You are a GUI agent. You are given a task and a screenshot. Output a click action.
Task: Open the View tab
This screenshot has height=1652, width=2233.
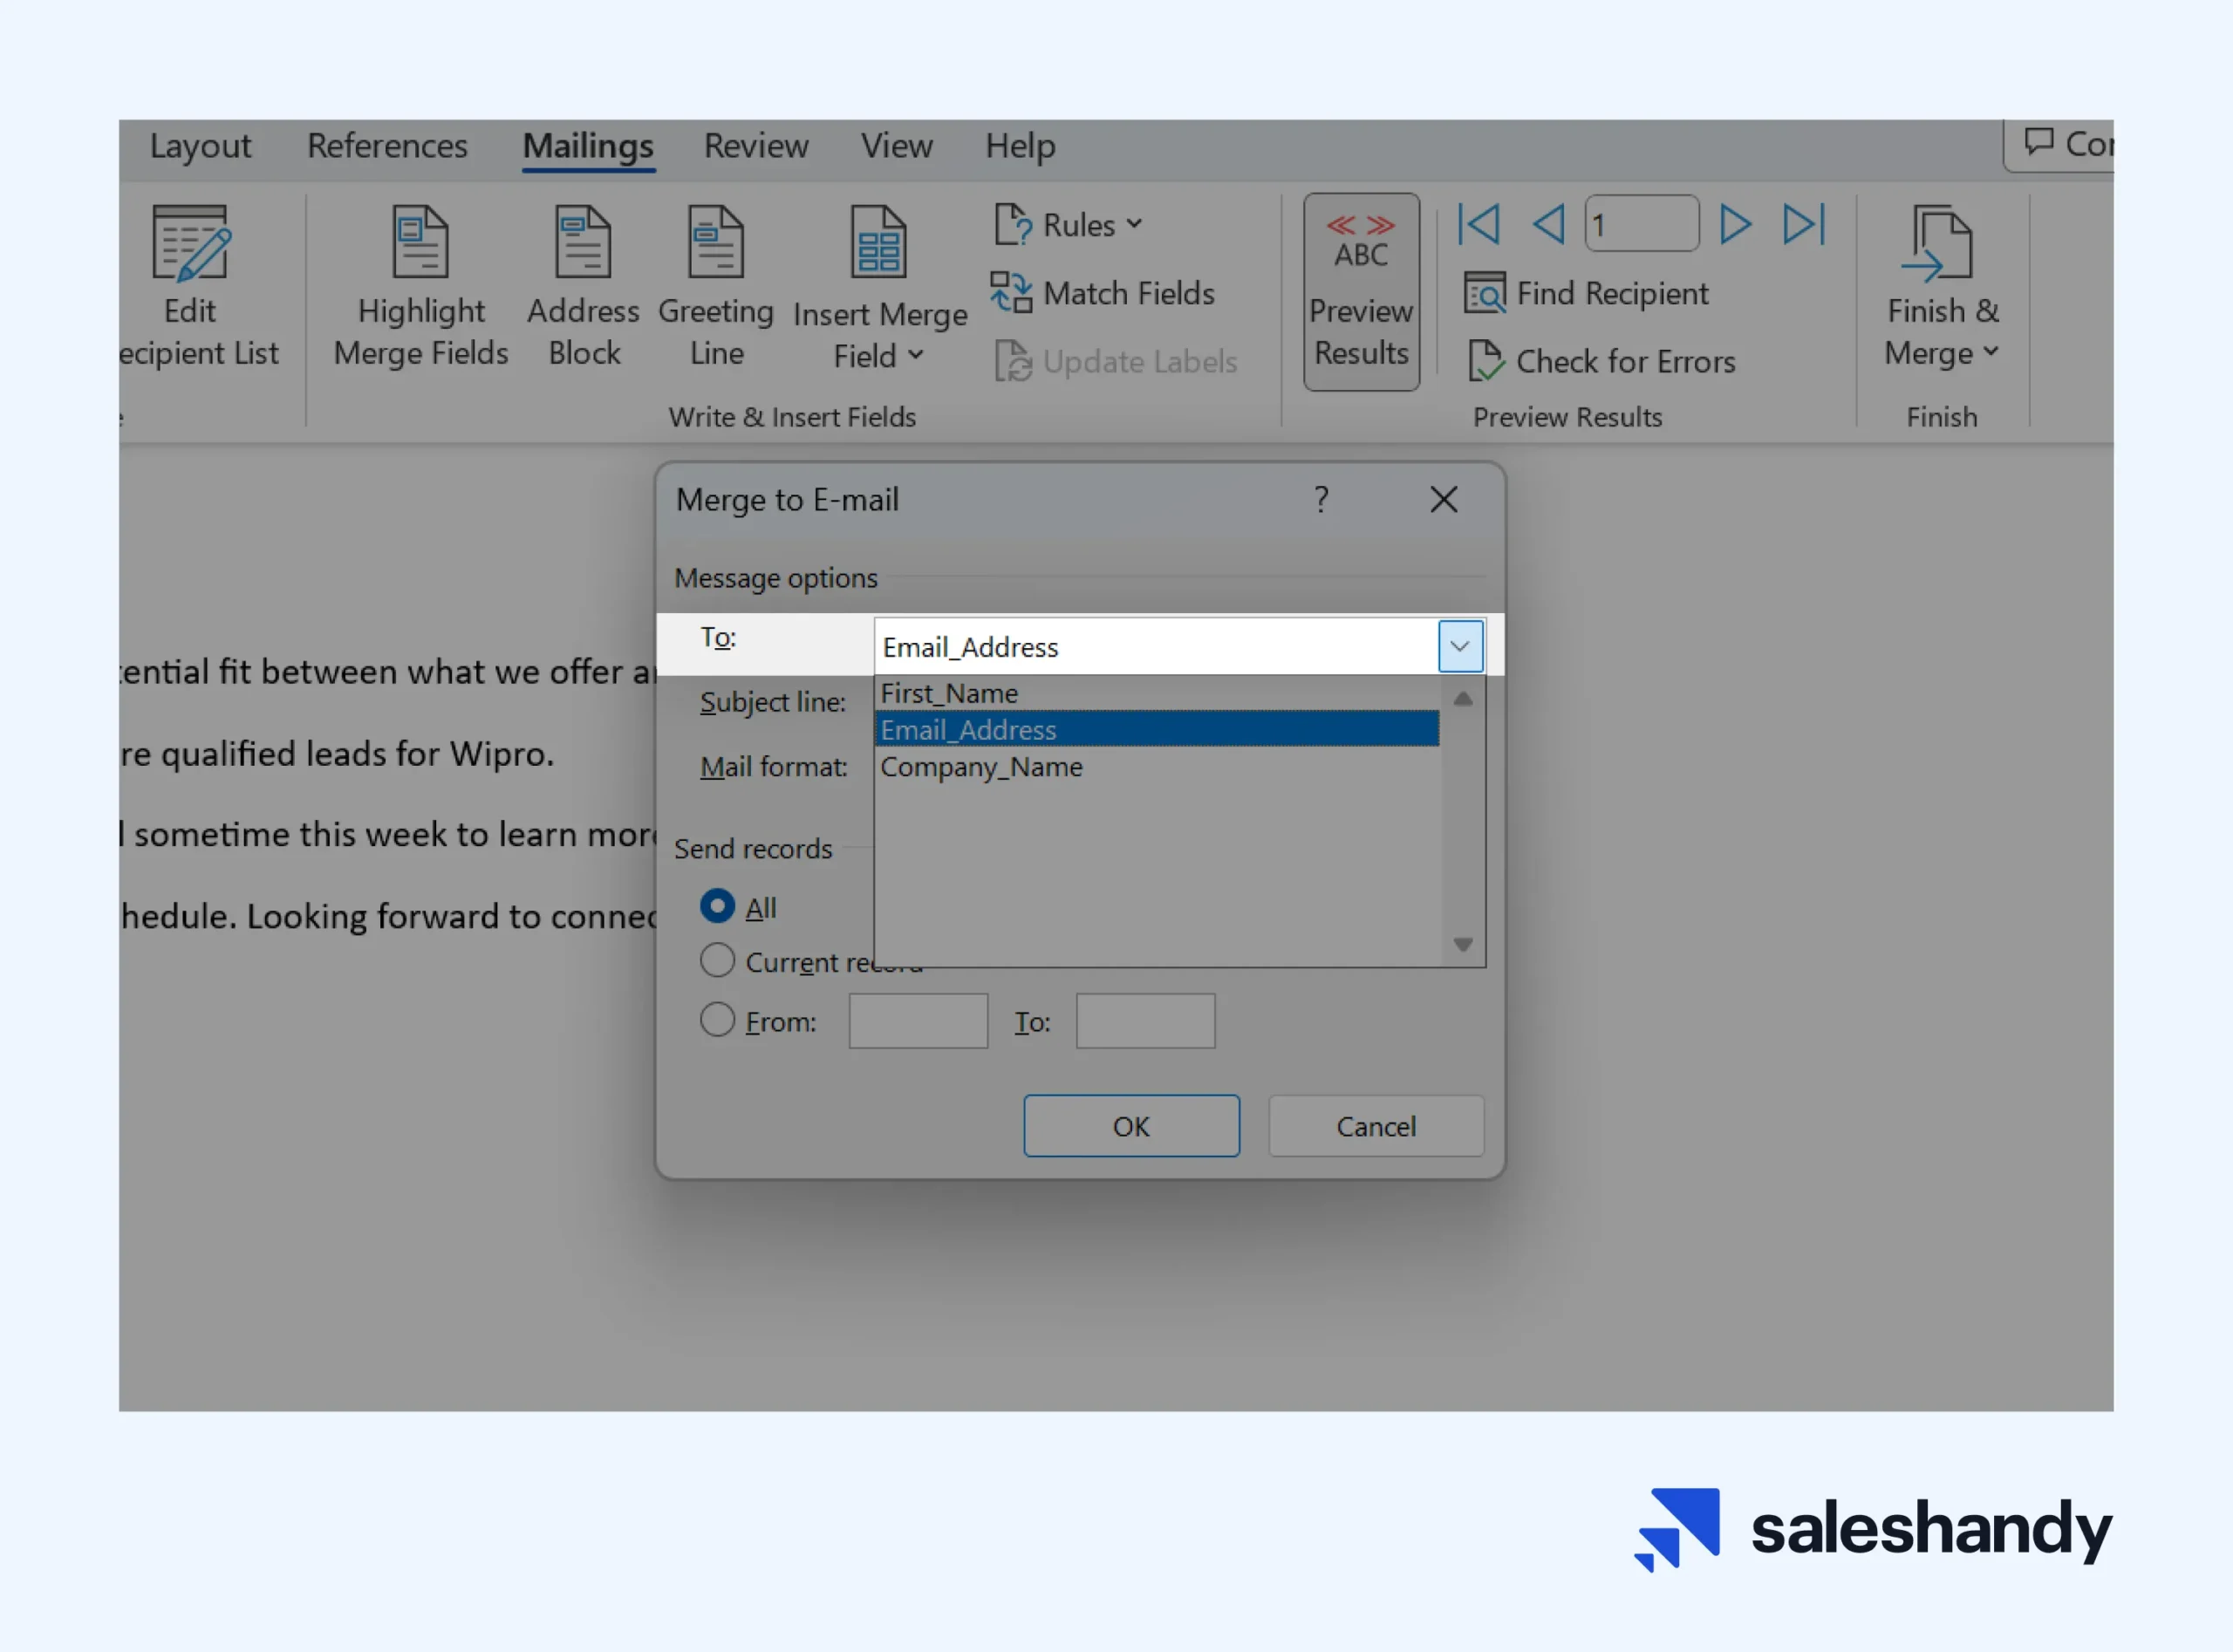click(x=897, y=146)
